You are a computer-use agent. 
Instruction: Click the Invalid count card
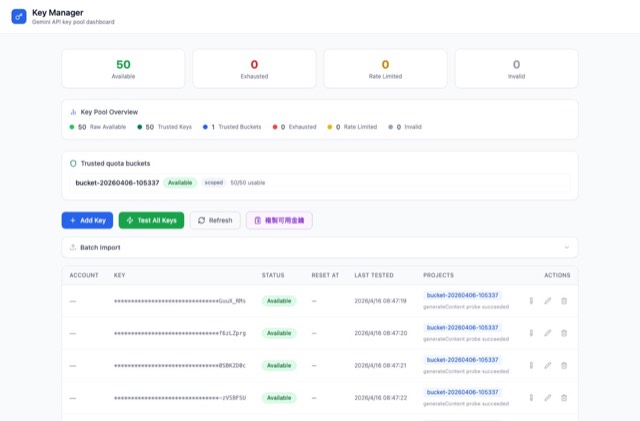pos(516,69)
